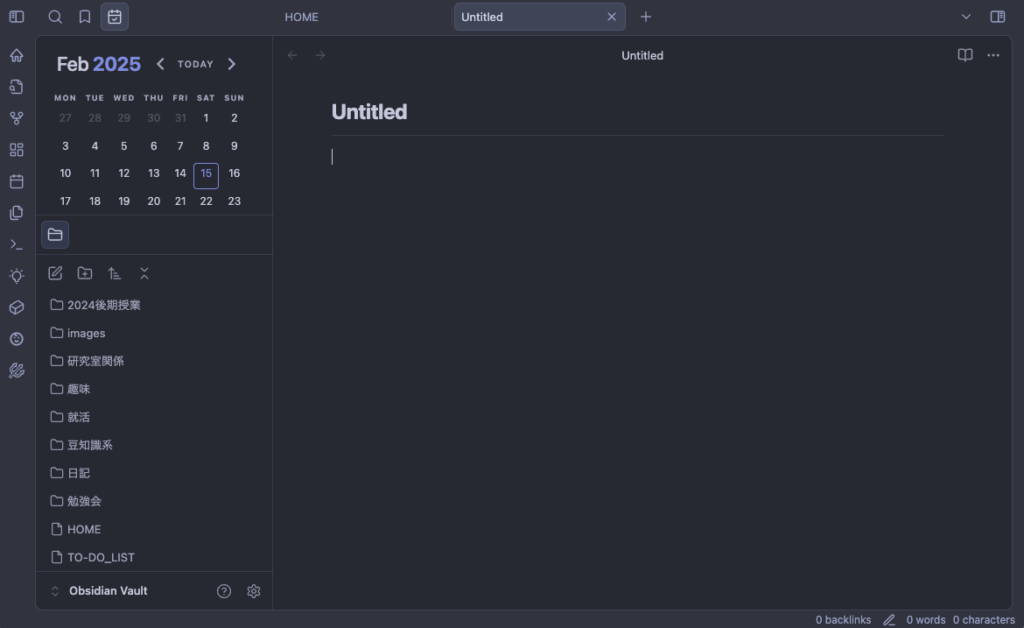This screenshot has width=1024, height=628.
Task: Navigate back with left arrow
Action: [293, 55]
